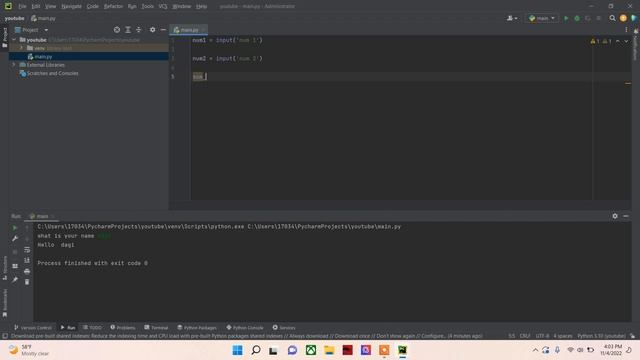Open Run panel settings gear
640x360 pixels.
point(615,216)
